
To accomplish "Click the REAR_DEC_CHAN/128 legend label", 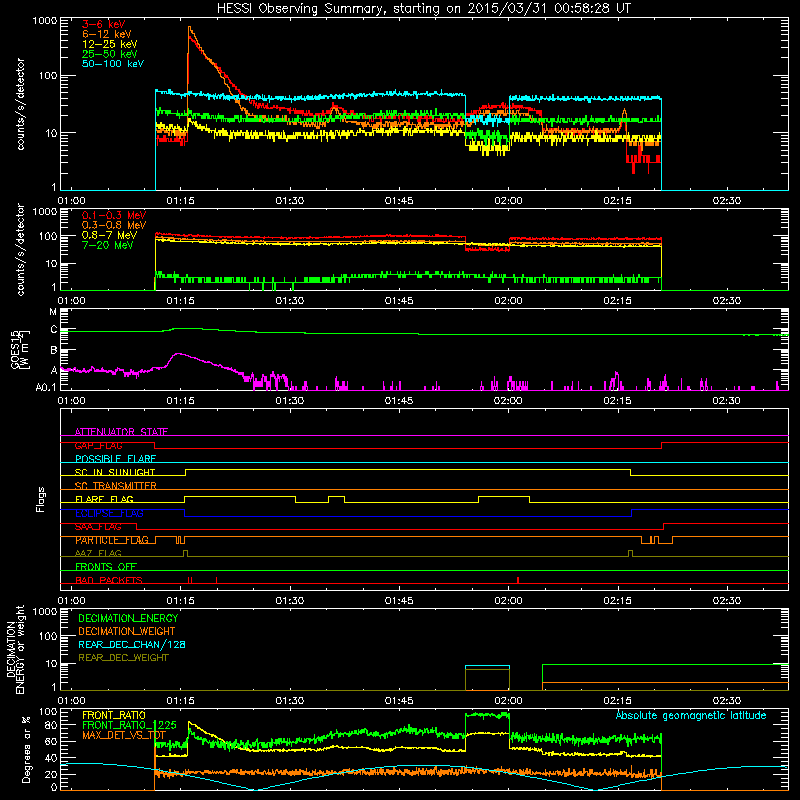I will (x=132, y=644).
